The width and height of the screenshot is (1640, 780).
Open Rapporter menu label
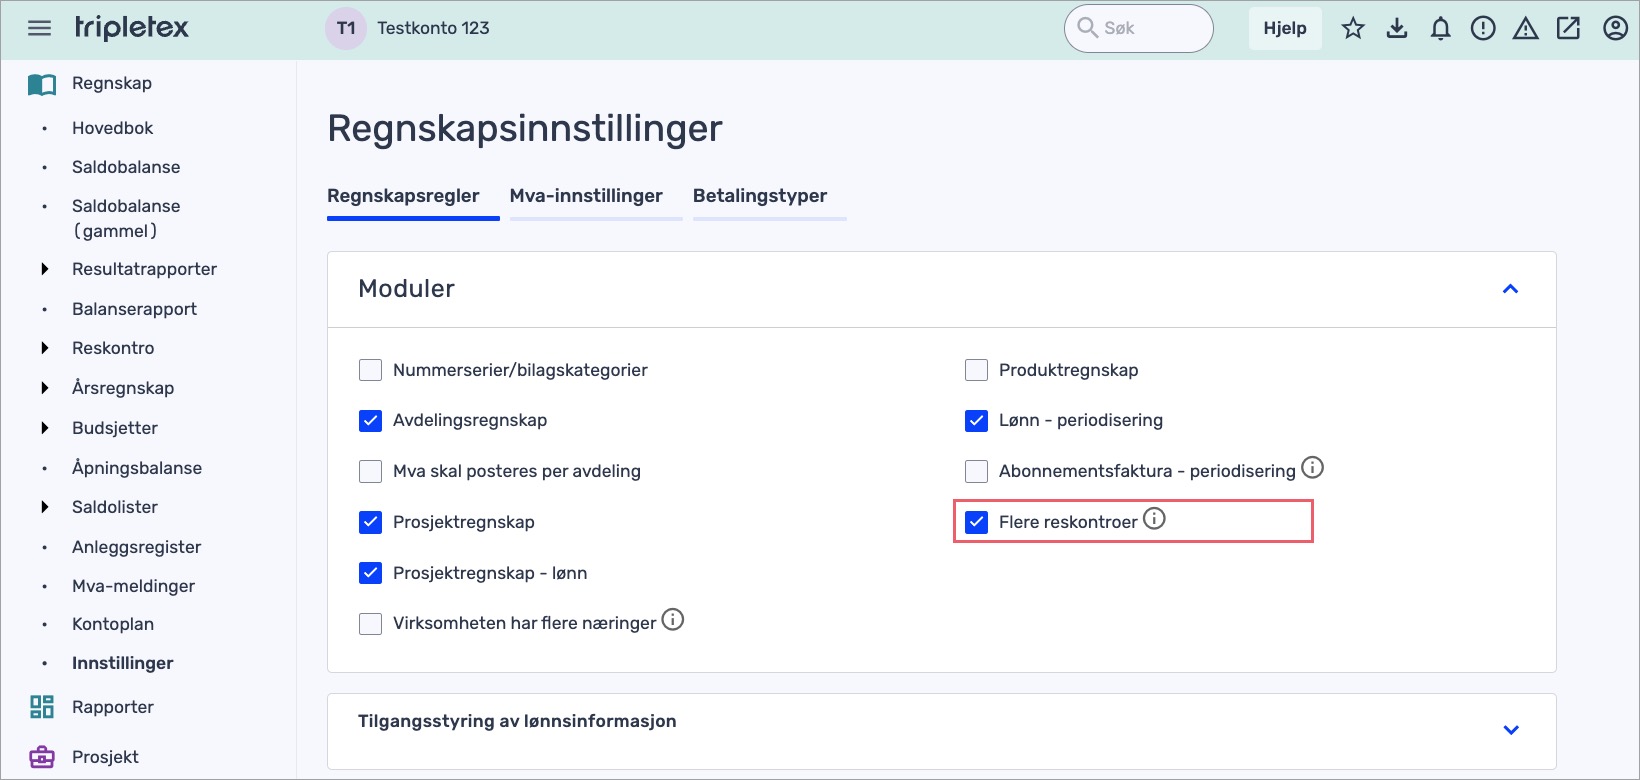point(113,707)
